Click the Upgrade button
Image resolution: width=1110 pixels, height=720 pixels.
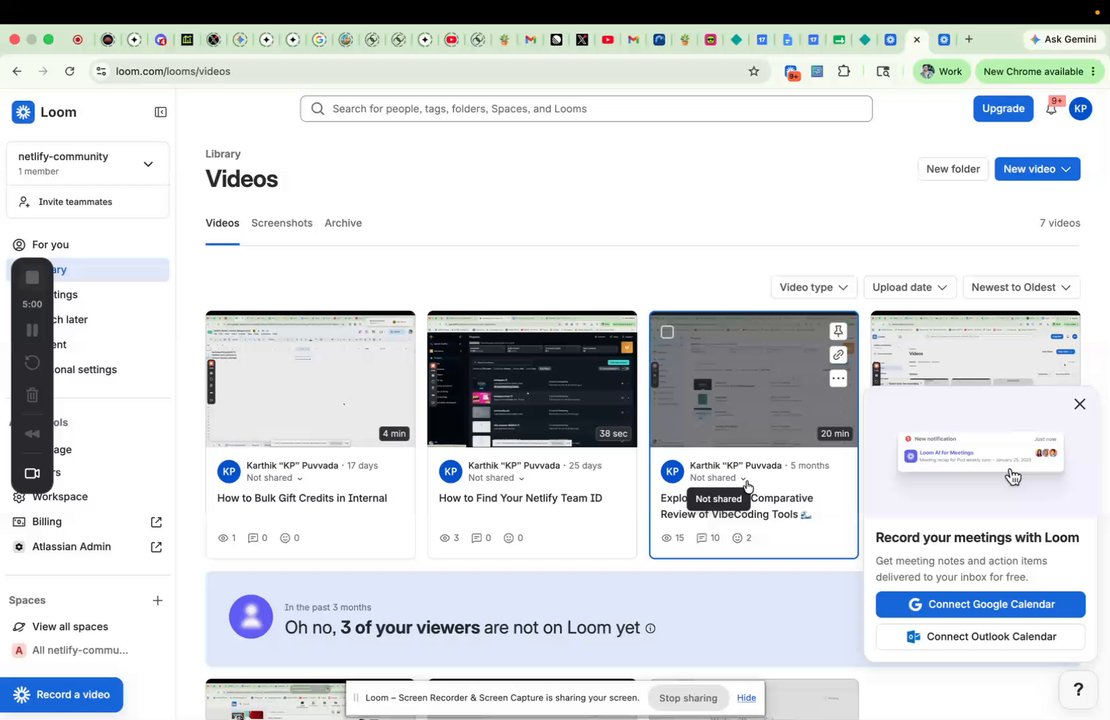(1003, 108)
